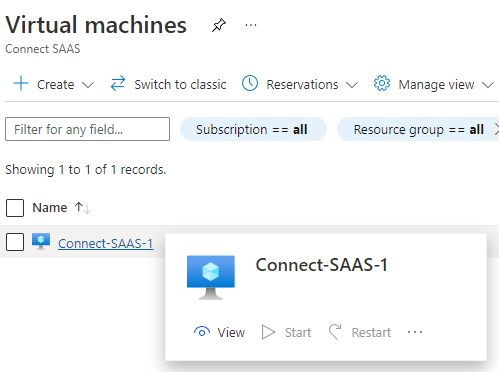
Task: Tick the checkbox for Connect-SAAS-1 row
Action: coord(15,242)
